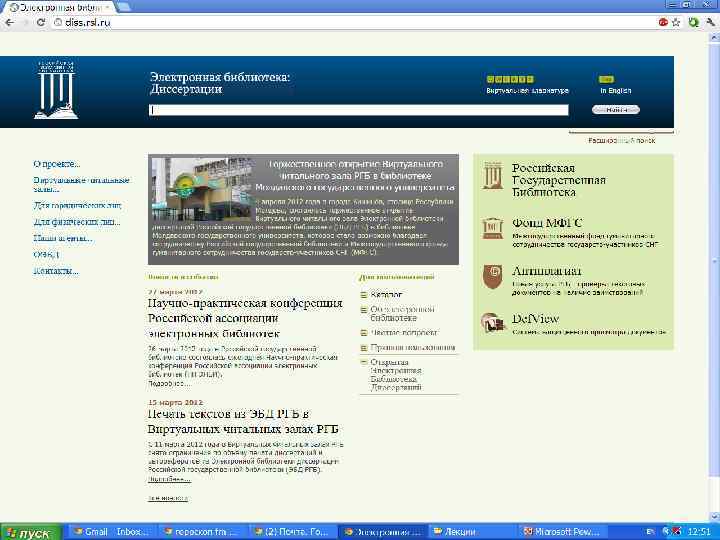Open Открытая Электронная Библиотека Диссертаций link
720x540 pixels.
pyautogui.click(x=396, y=375)
